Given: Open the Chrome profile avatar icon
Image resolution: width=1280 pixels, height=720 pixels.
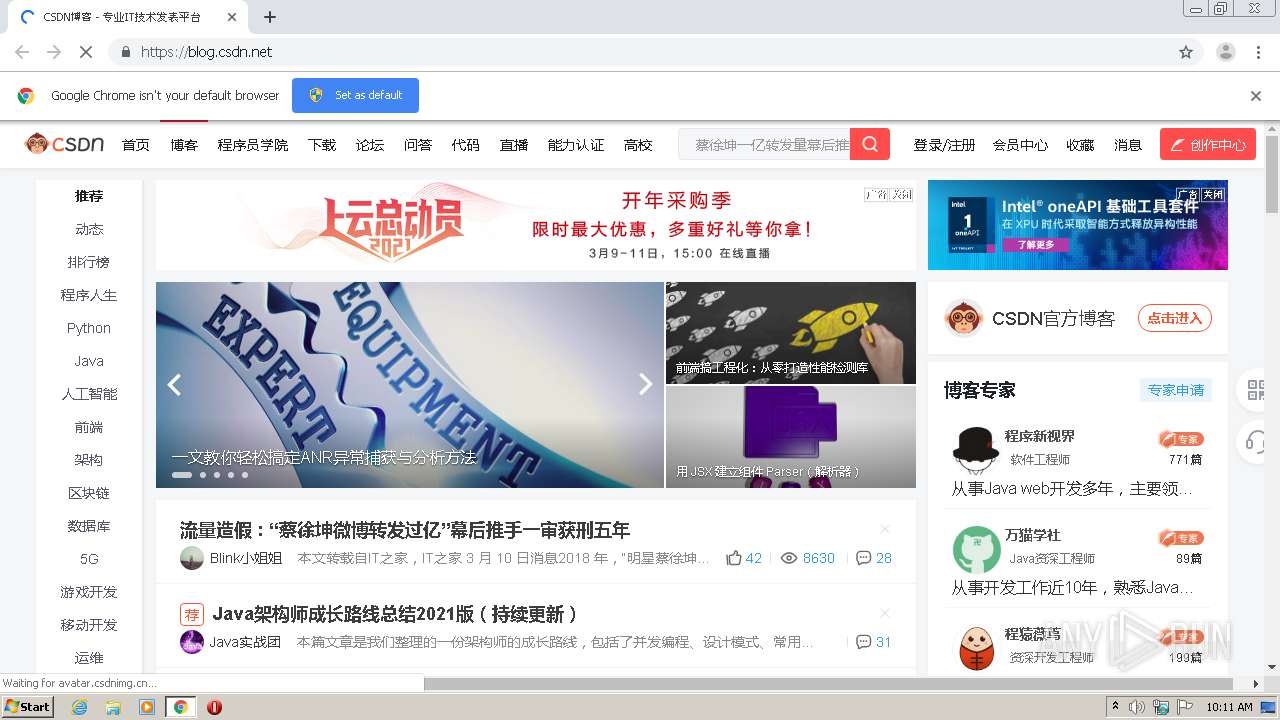Looking at the screenshot, I should [x=1225, y=52].
